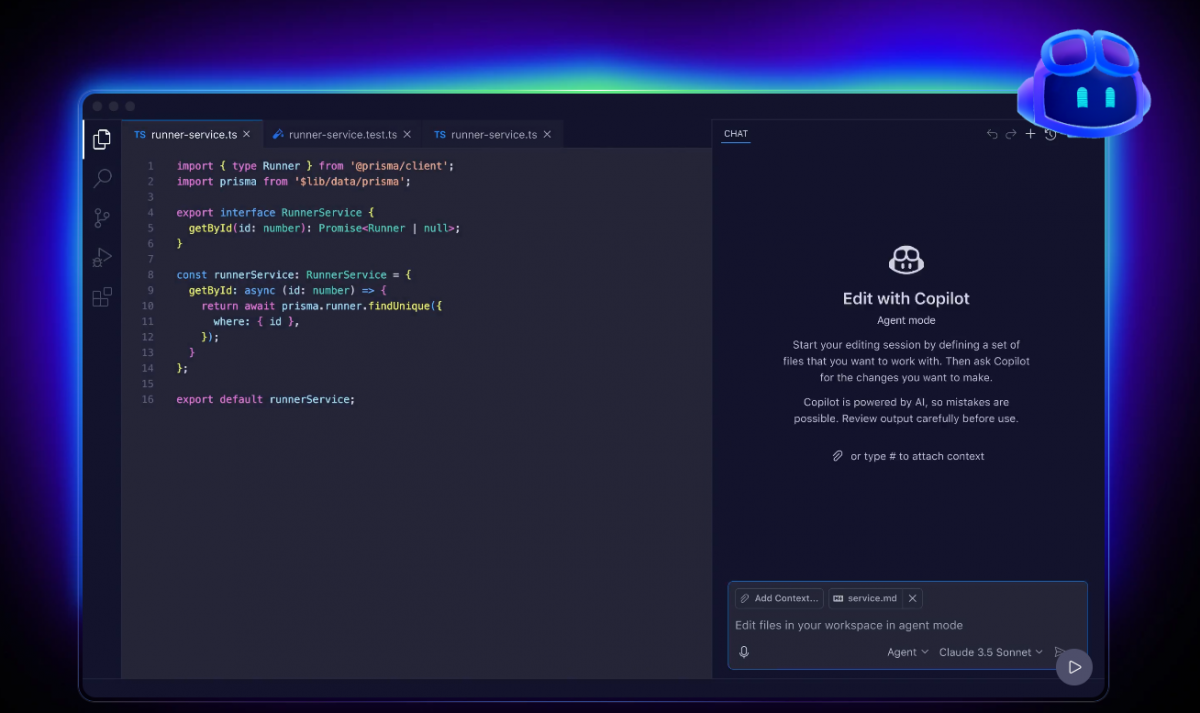Image resolution: width=1200 pixels, height=713 pixels.
Task: Close the runner-service.test.ts tab
Action: (407, 134)
